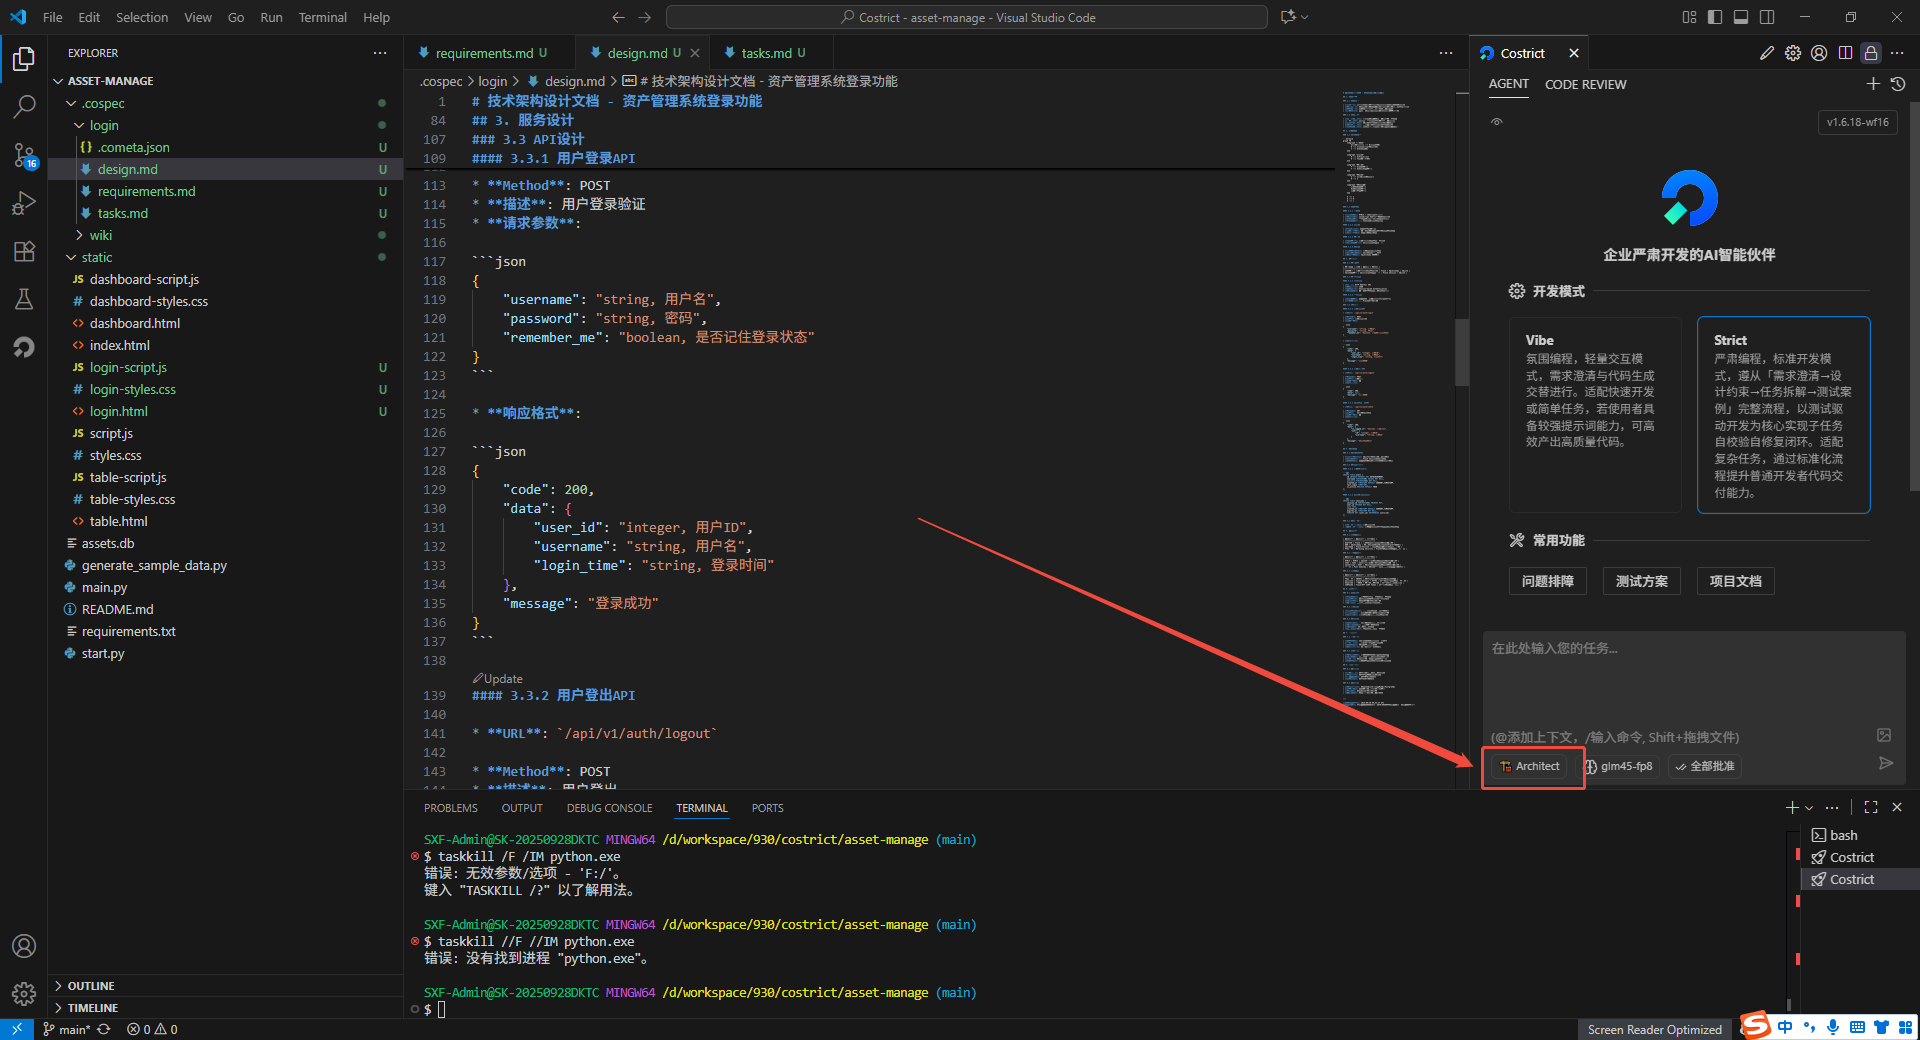Viewport: 1920px width, 1040px height.
Task: Open the Testing flask view
Action: [24, 299]
